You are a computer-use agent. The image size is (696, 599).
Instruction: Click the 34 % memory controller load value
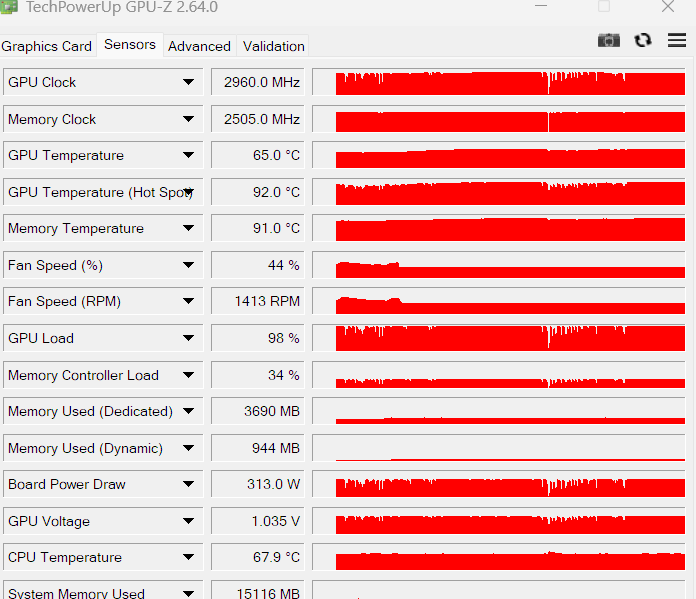click(x=258, y=375)
